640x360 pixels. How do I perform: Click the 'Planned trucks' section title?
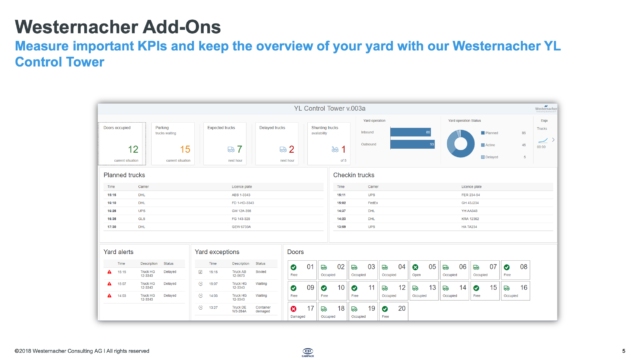pos(124,175)
